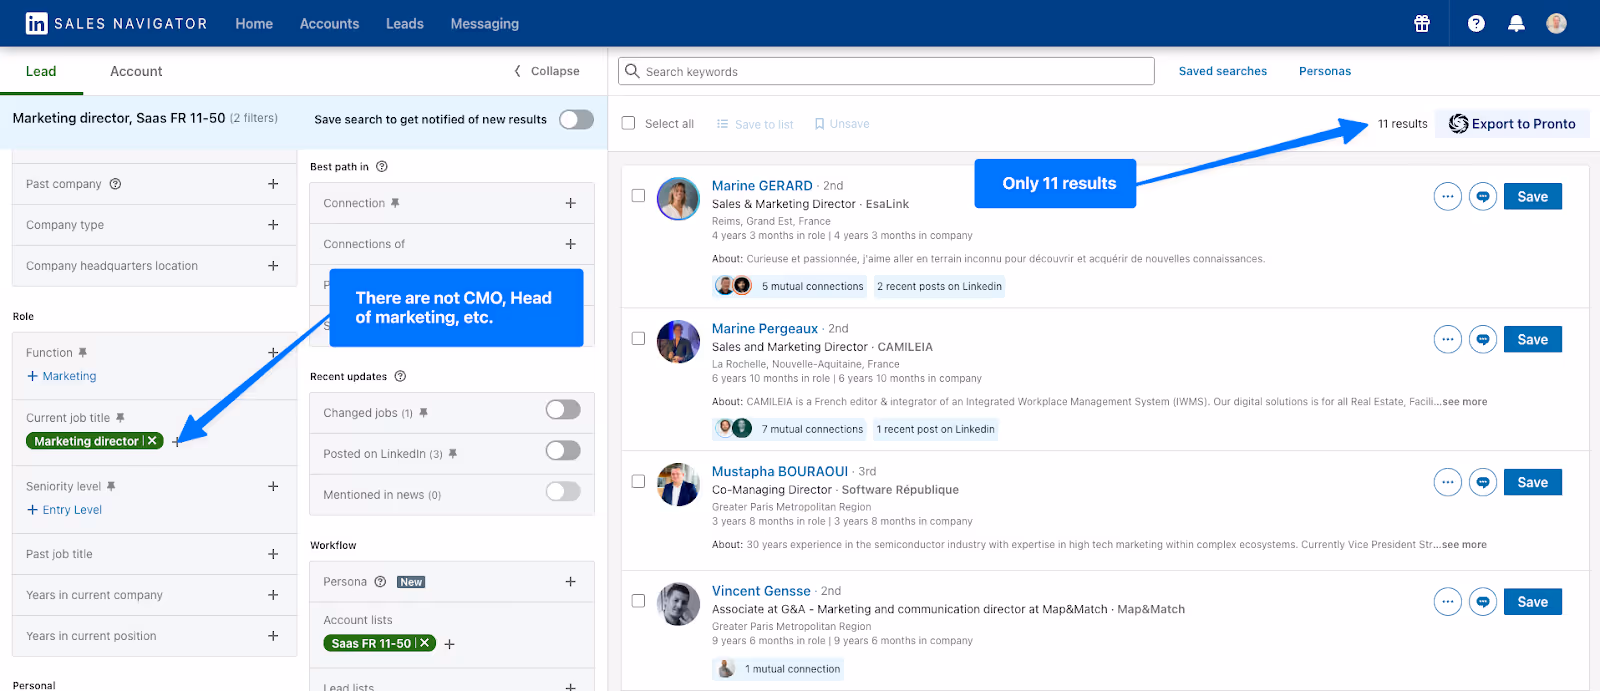Open Personas link
Viewport: 1600px width, 691px height.
point(1324,71)
